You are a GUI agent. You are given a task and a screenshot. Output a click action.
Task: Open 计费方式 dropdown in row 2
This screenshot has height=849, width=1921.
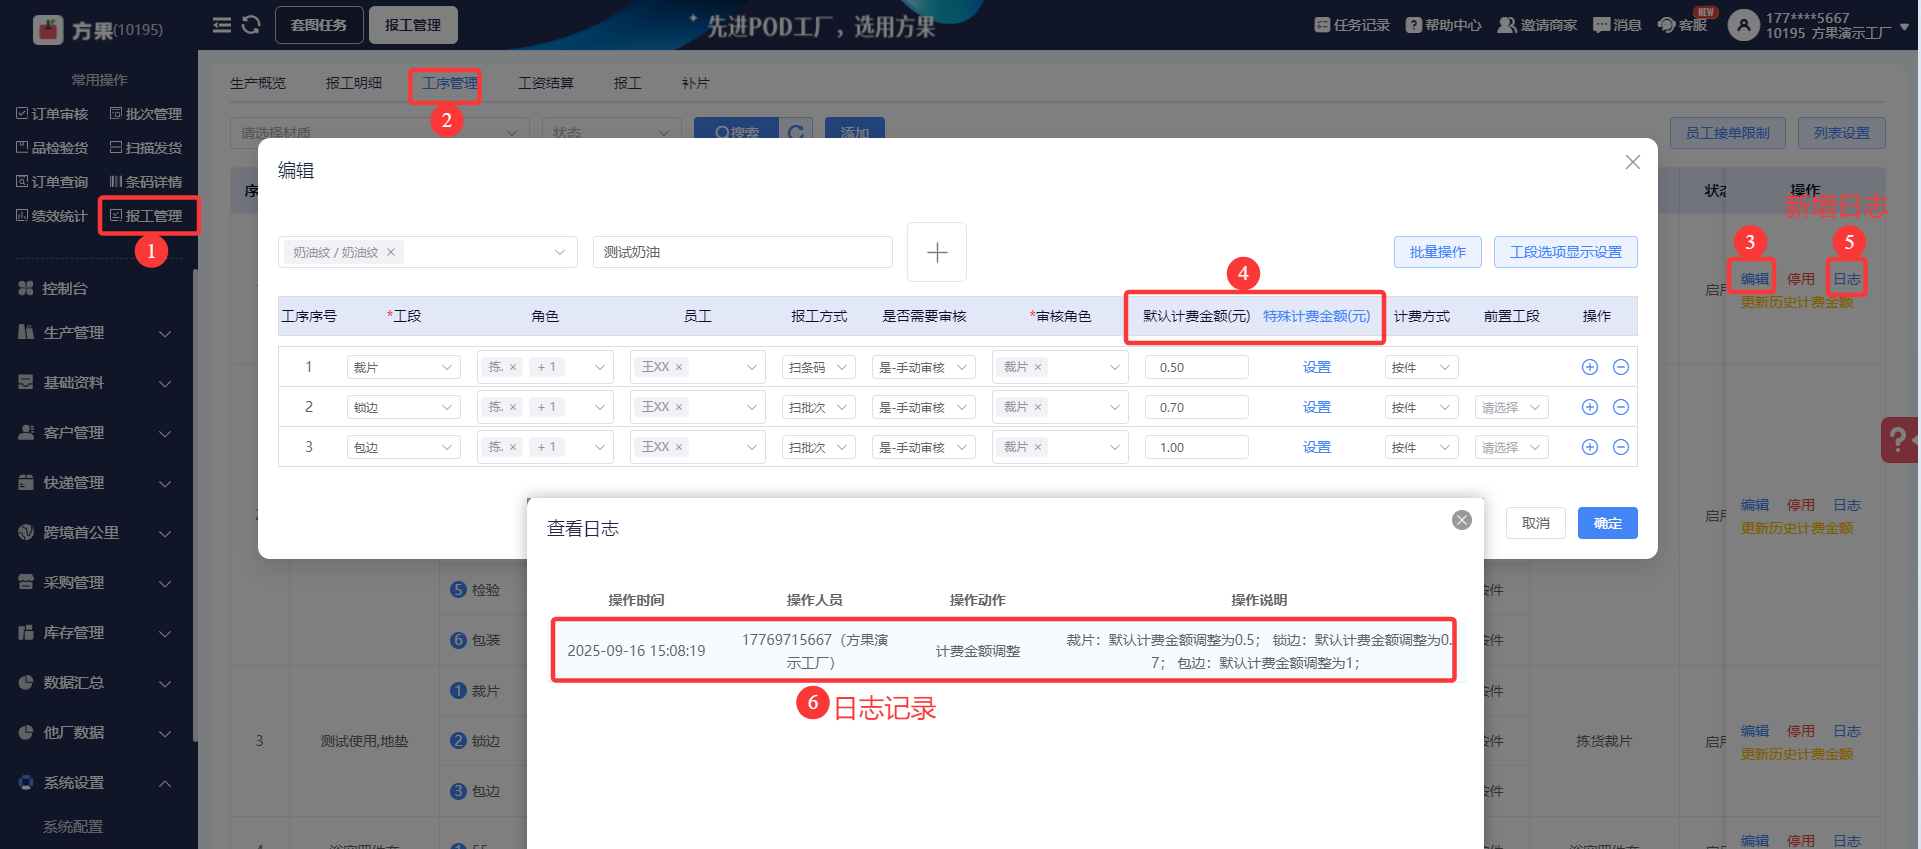pyautogui.click(x=1421, y=407)
